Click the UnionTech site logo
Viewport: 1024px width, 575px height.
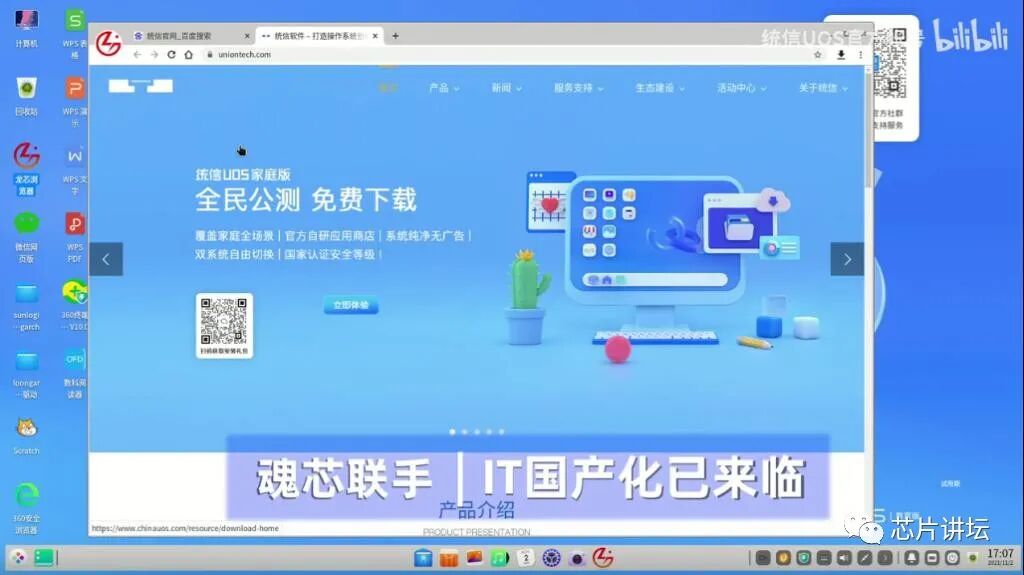point(140,86)
